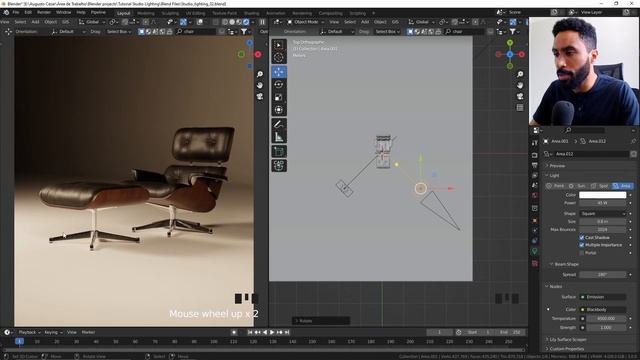Select the Select Box tool at toolbar top
Viewport: 640px width, 360px height.
pyautogui.click(x=279, y=44)
